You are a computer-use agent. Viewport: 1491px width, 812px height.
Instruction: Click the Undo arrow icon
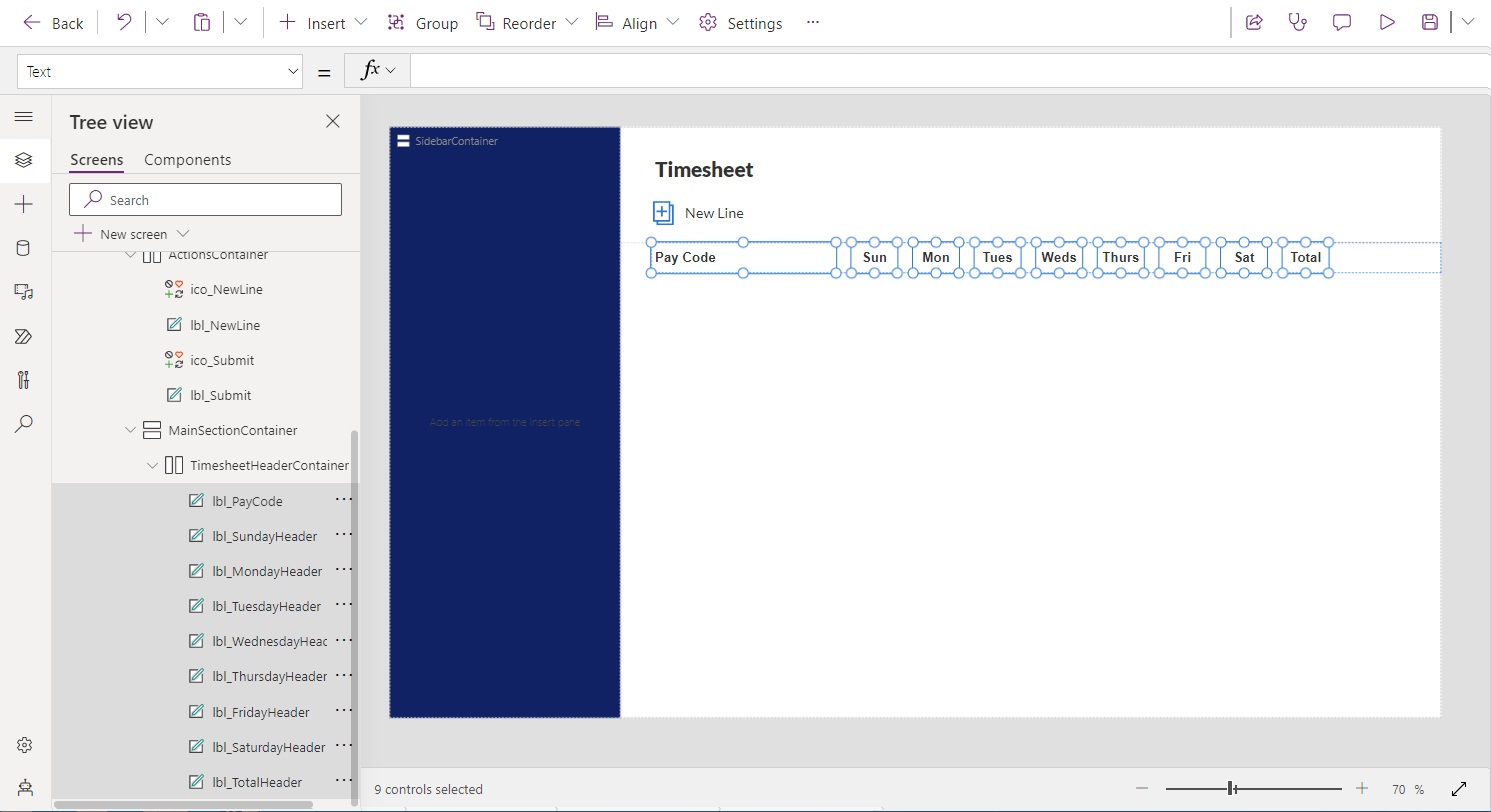point(124,22)
